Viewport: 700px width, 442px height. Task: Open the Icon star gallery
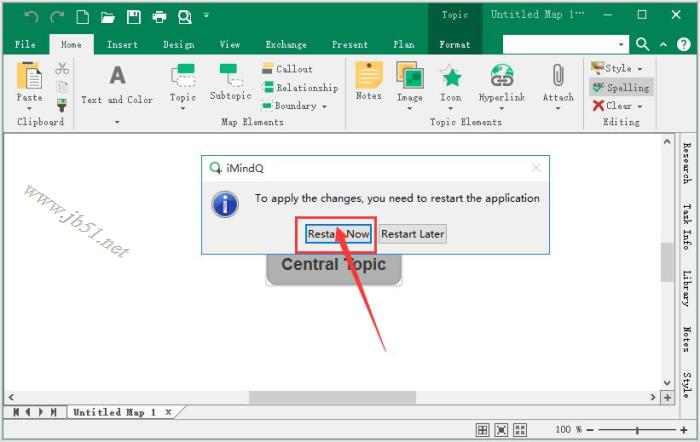[451, 83]
